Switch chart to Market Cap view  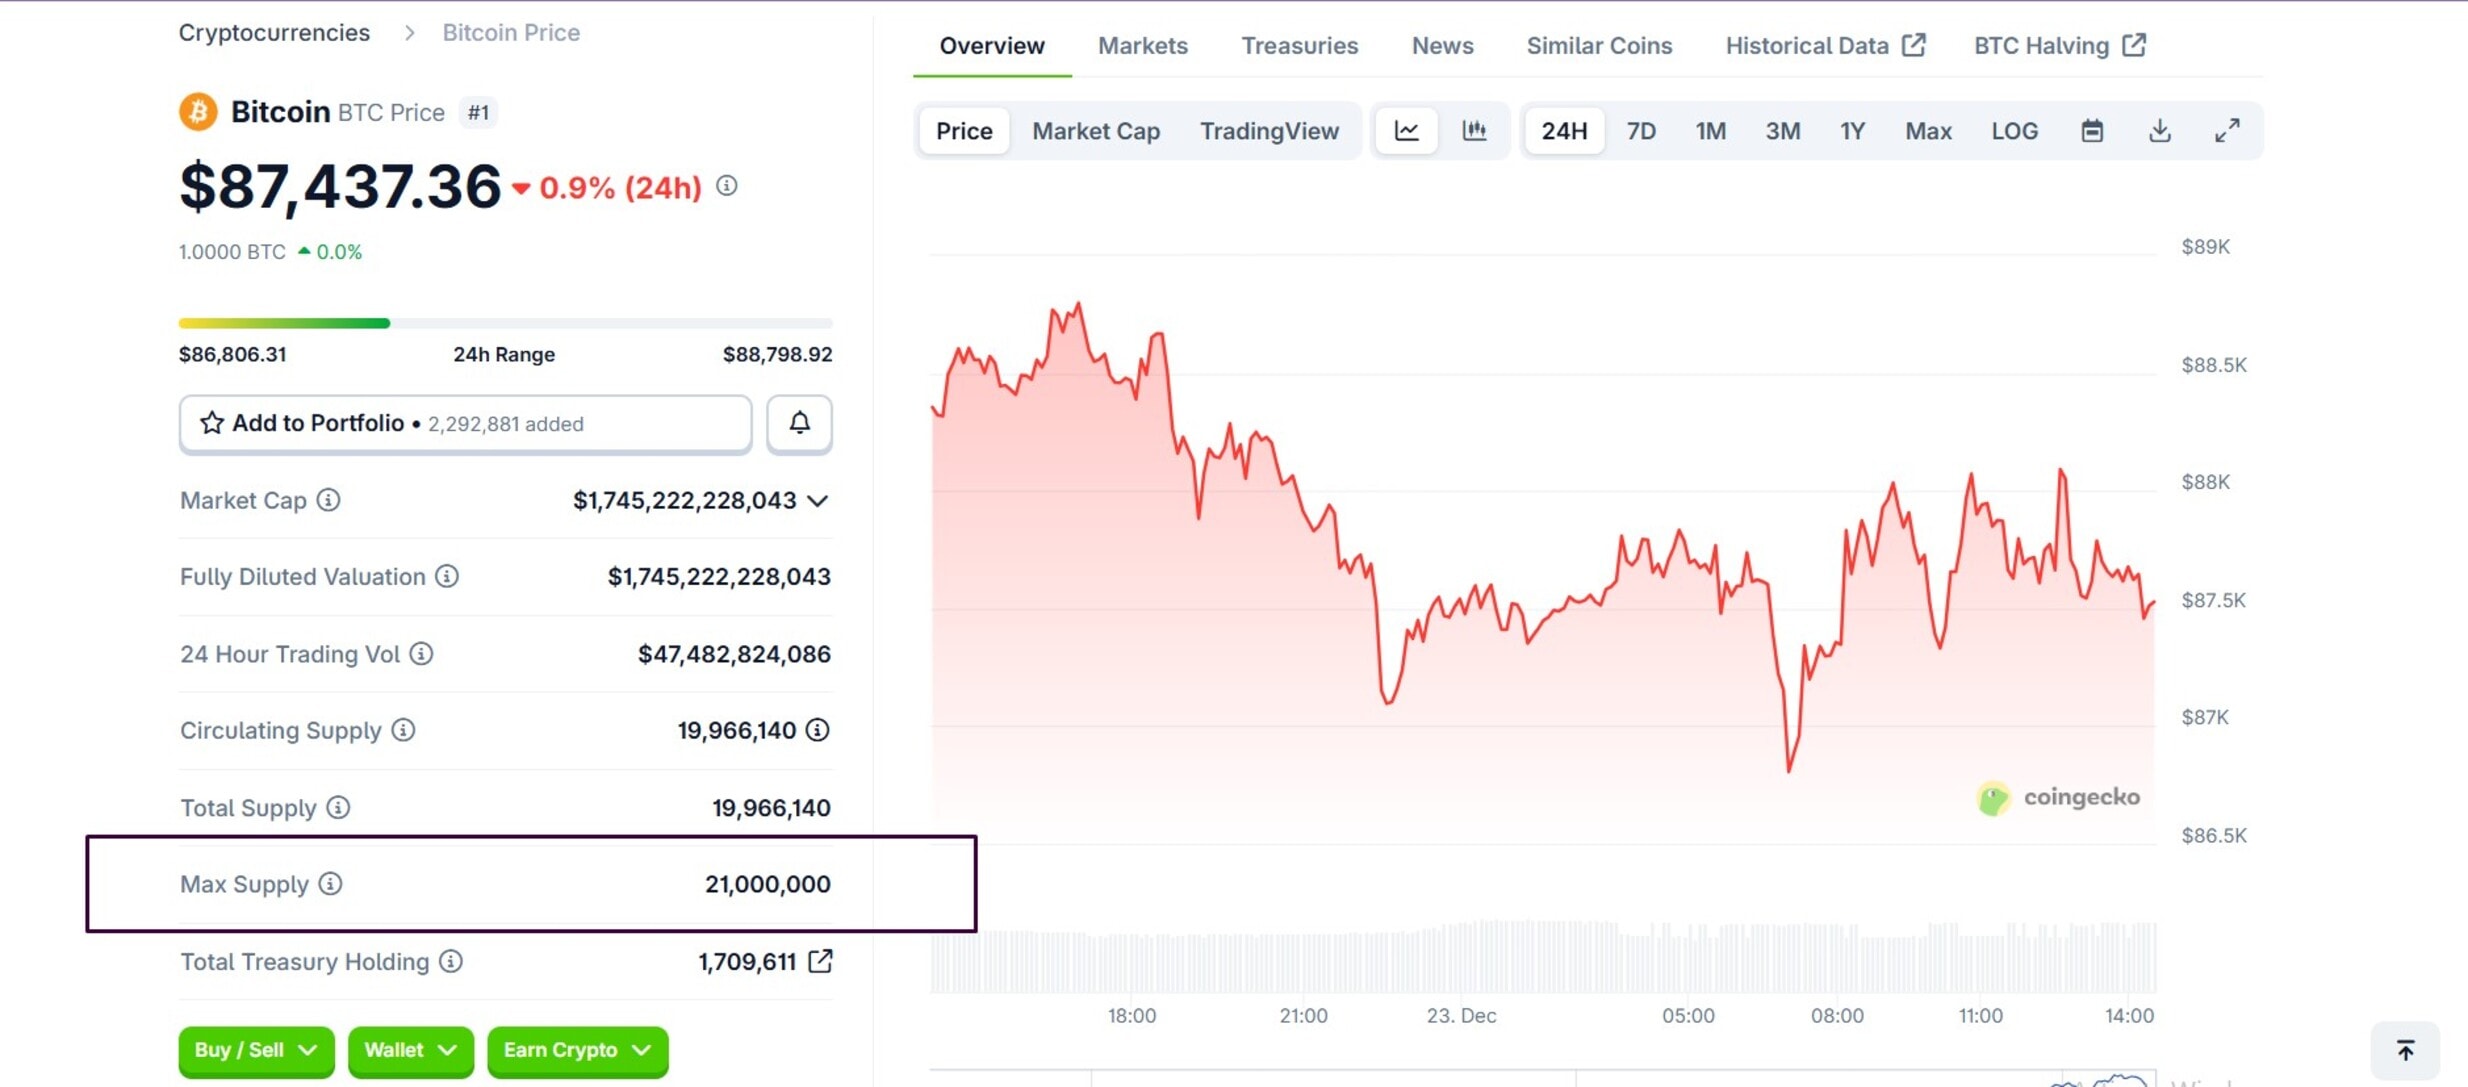1096,130
